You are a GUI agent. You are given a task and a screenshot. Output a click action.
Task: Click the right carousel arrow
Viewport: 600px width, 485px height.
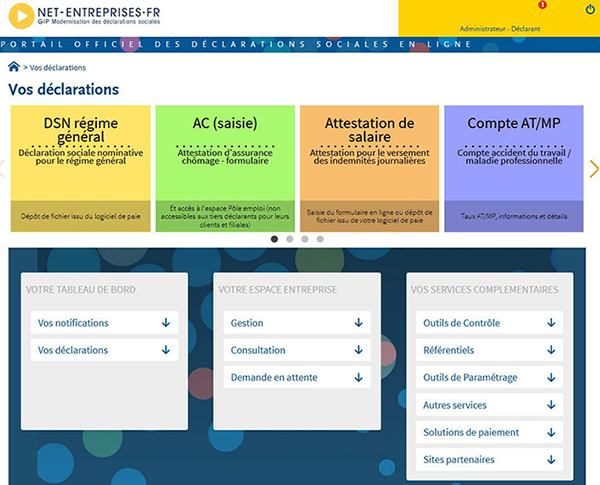[x=594, y=168]
